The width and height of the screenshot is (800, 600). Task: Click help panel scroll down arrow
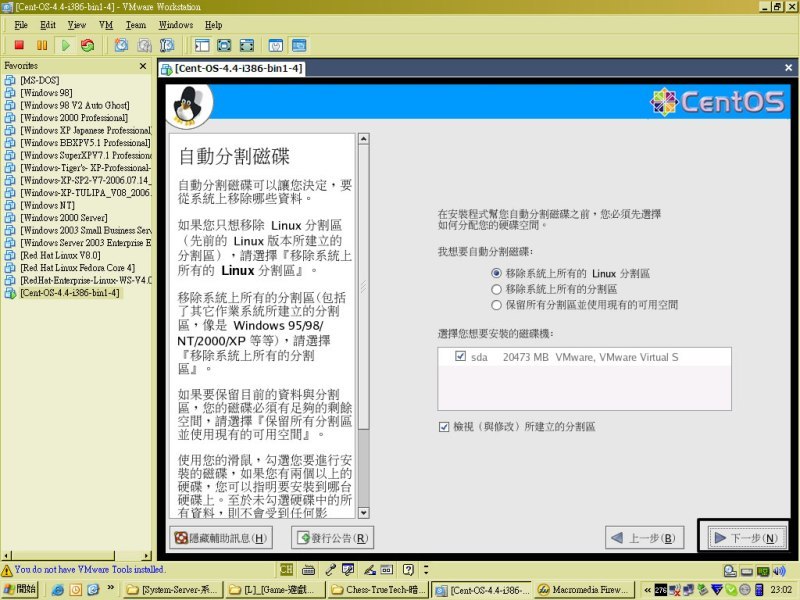[363, 513]
